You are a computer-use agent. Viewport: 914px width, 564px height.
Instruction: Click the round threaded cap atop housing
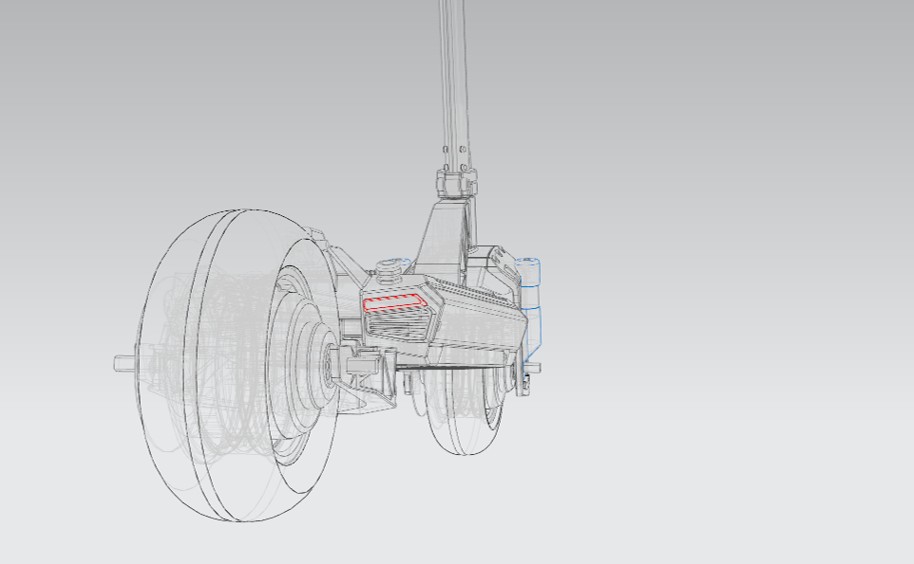(x=386, y=271)
